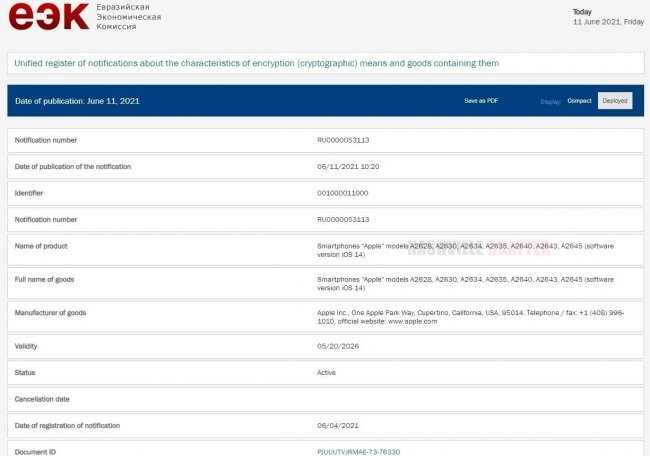Click the 06/11/2021 10:20 publication timestamp
Screen dimensions: 650x456
click(347, 166)
